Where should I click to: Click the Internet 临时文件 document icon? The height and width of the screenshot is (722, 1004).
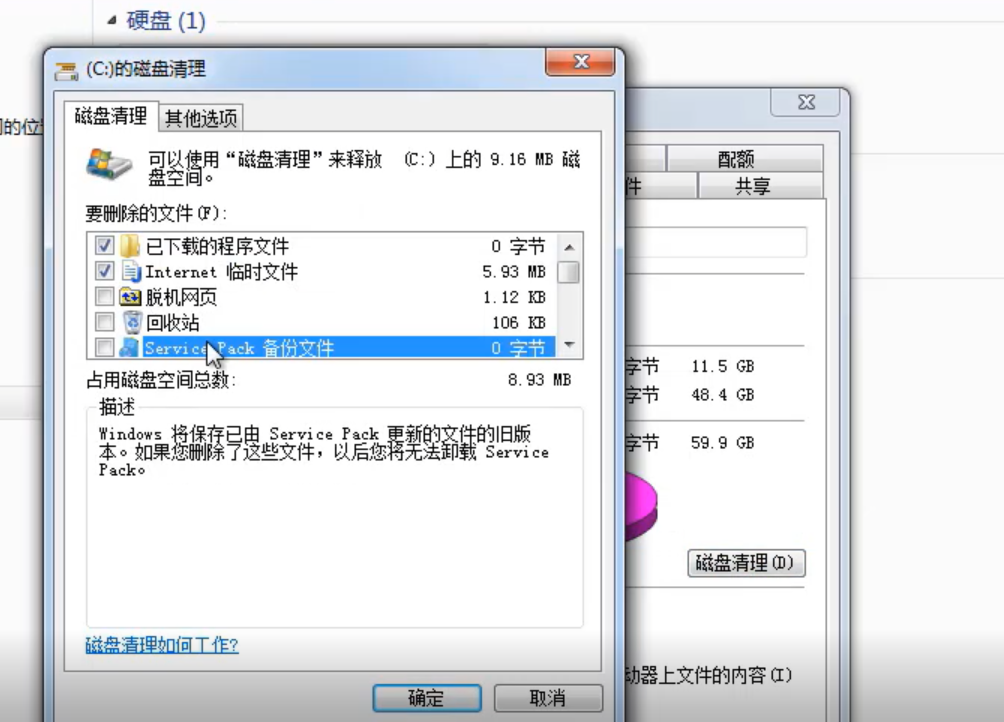[x=131, y=271]
